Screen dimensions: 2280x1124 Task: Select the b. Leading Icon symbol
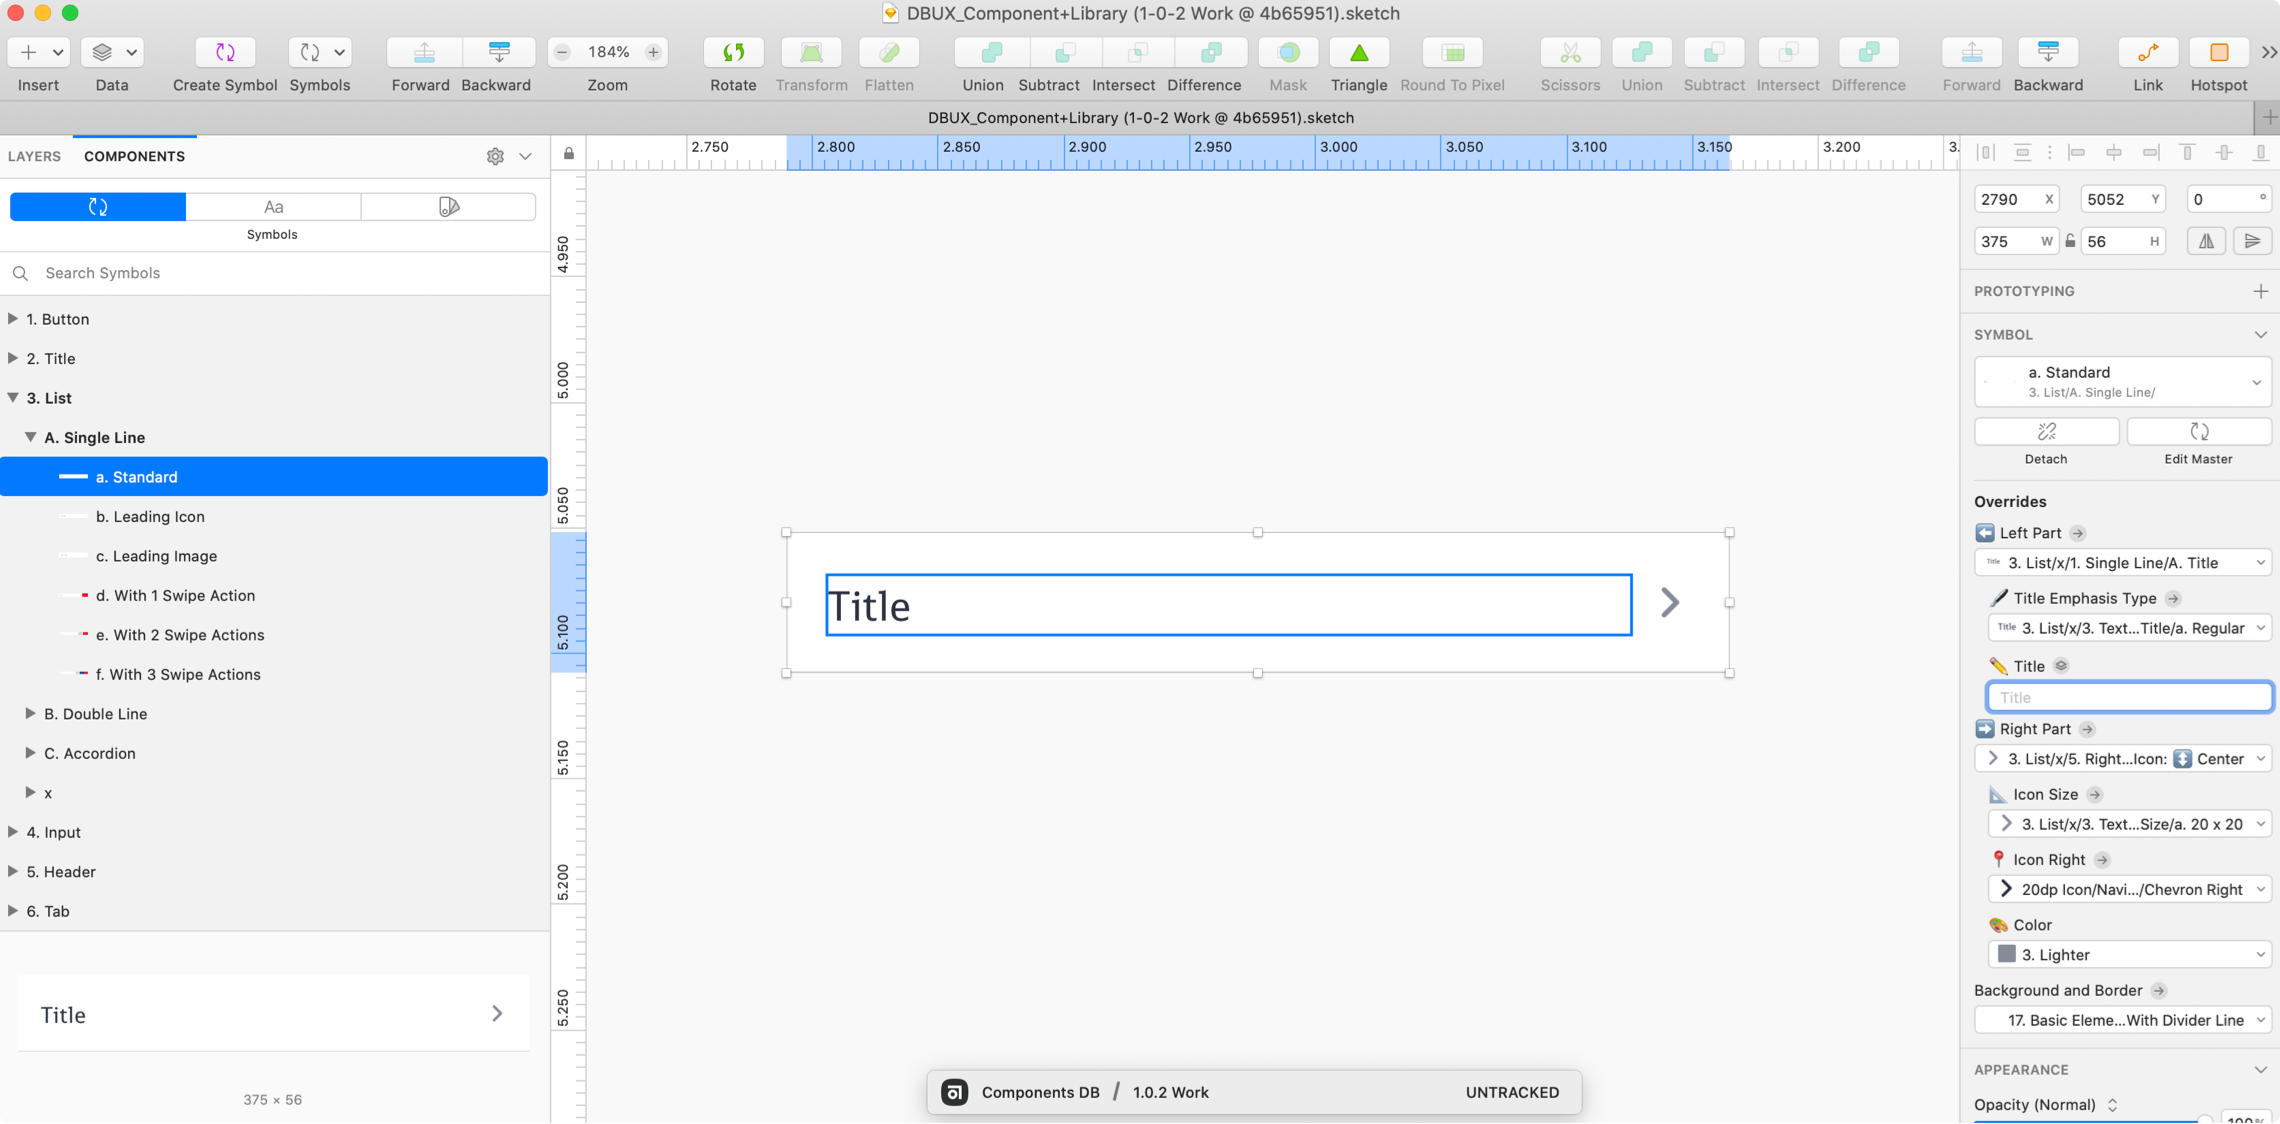coord(150,516)
